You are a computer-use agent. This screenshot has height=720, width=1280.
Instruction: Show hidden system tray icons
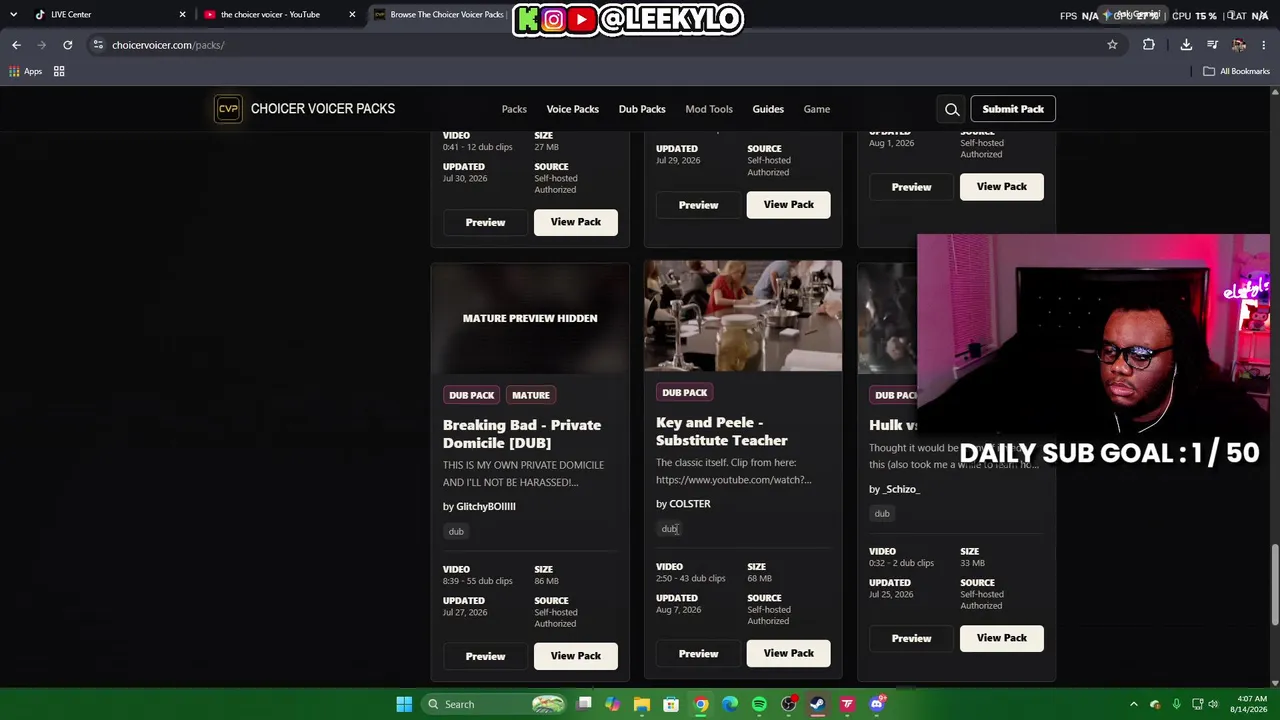tap(1133, 704)
